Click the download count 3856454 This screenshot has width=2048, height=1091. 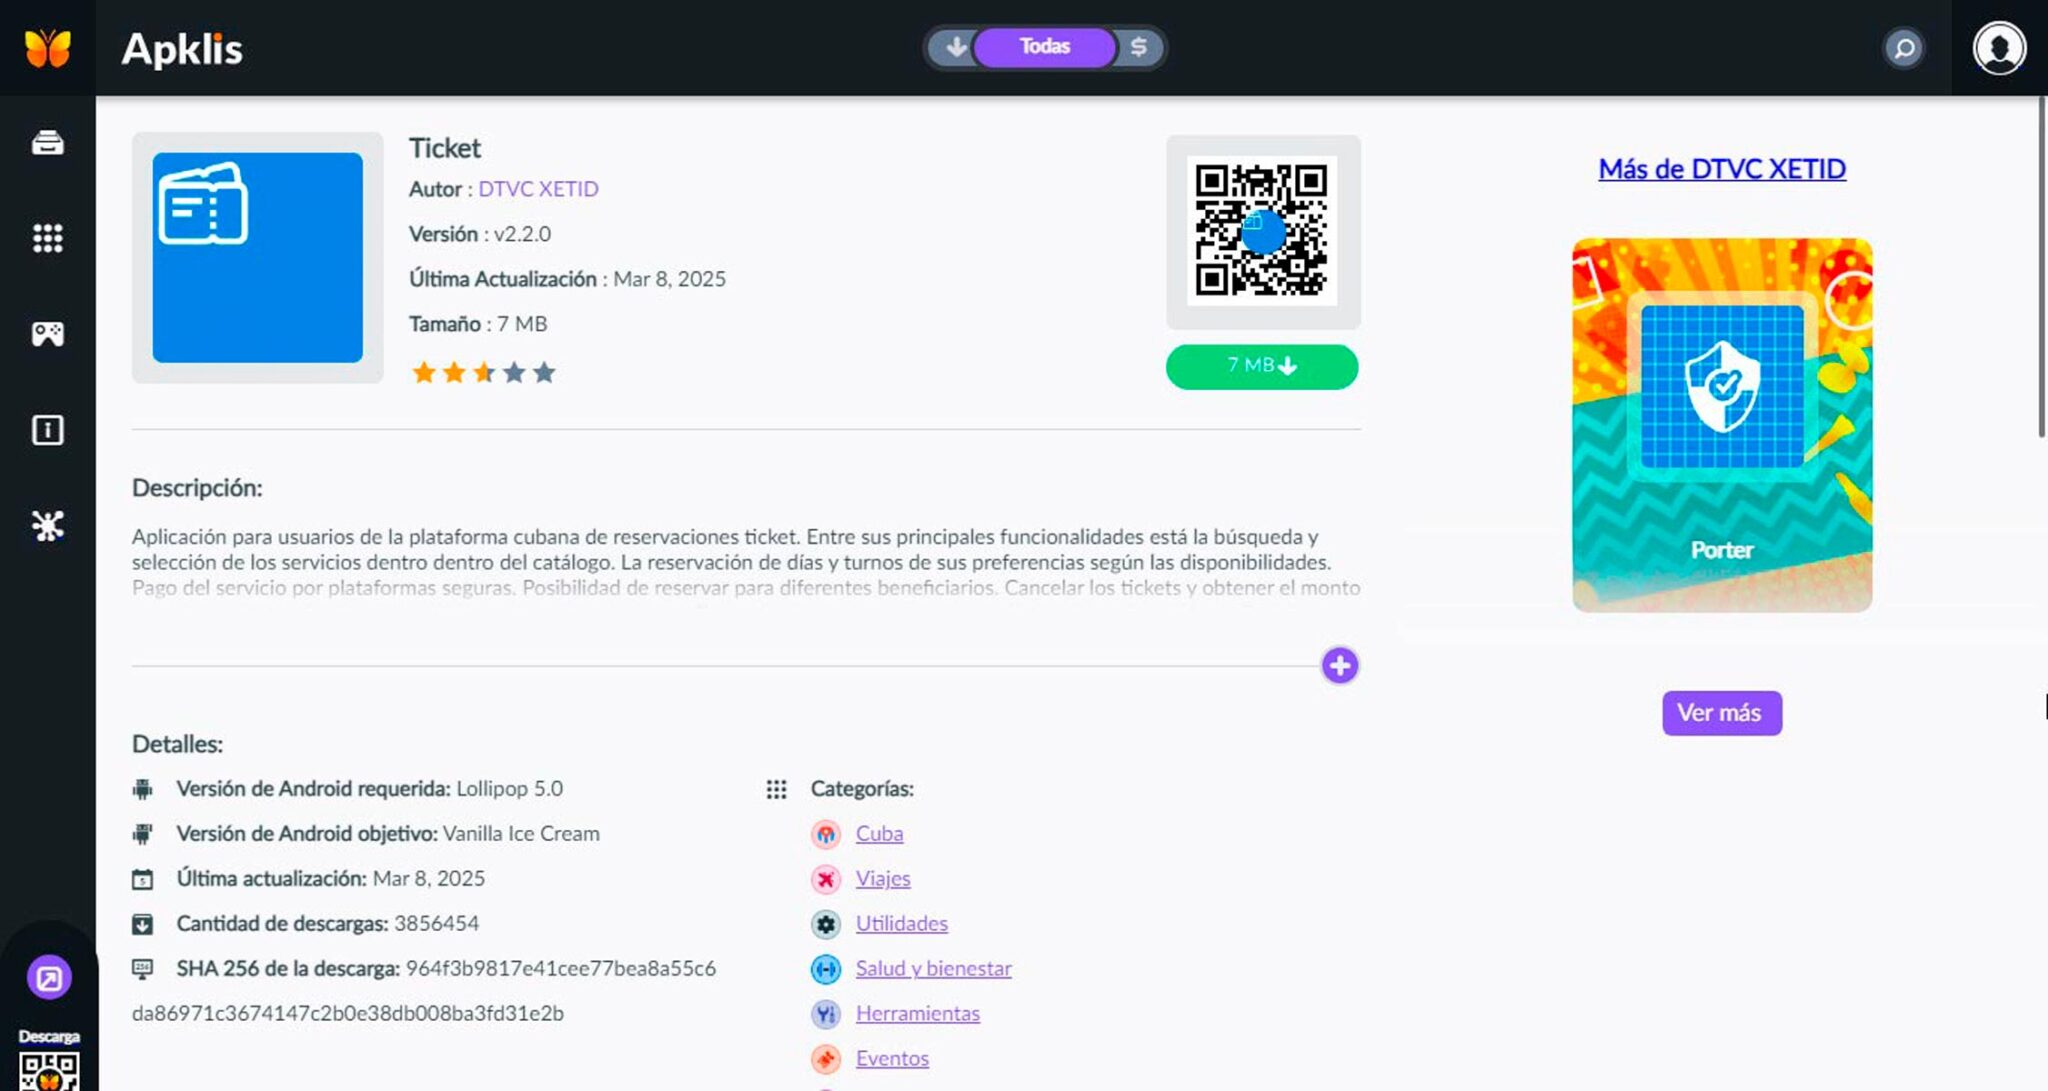pyautogui.click(x=436, y=923)
